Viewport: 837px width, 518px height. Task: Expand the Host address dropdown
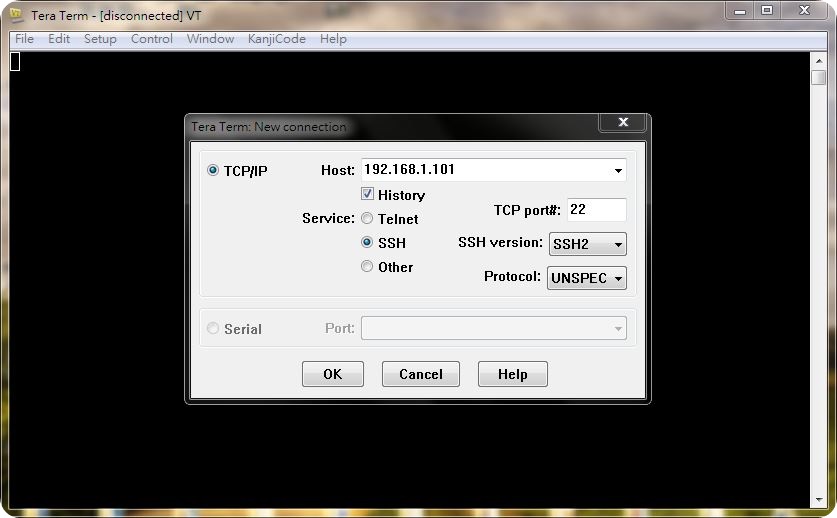click(618, 170)
